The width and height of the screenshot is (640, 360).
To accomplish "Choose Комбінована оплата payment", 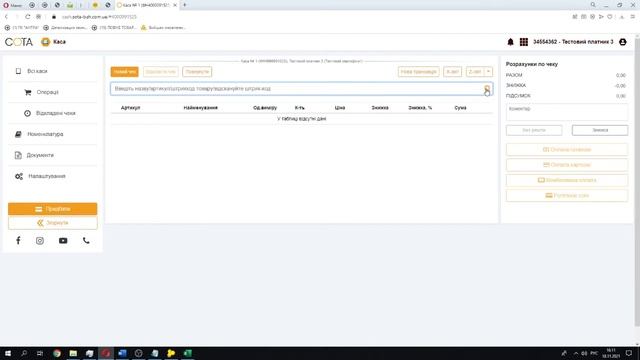I will 567,180.
